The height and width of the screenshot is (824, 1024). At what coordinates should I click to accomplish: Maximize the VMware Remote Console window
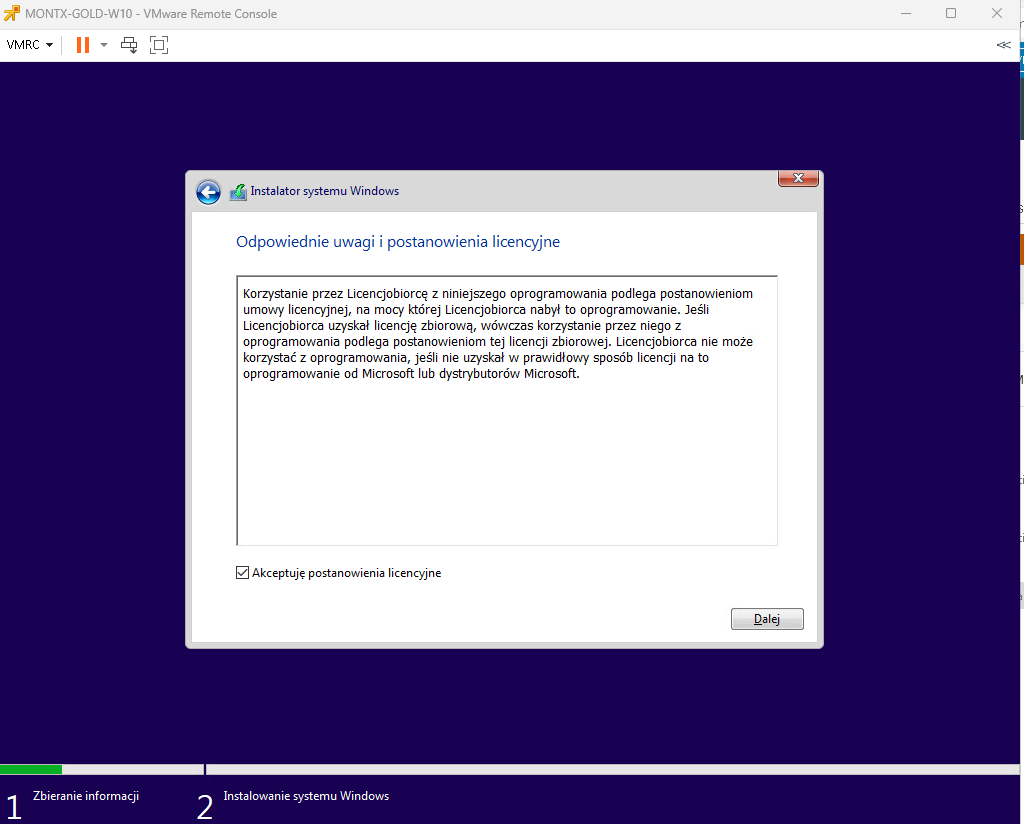(x=951, y=13)
